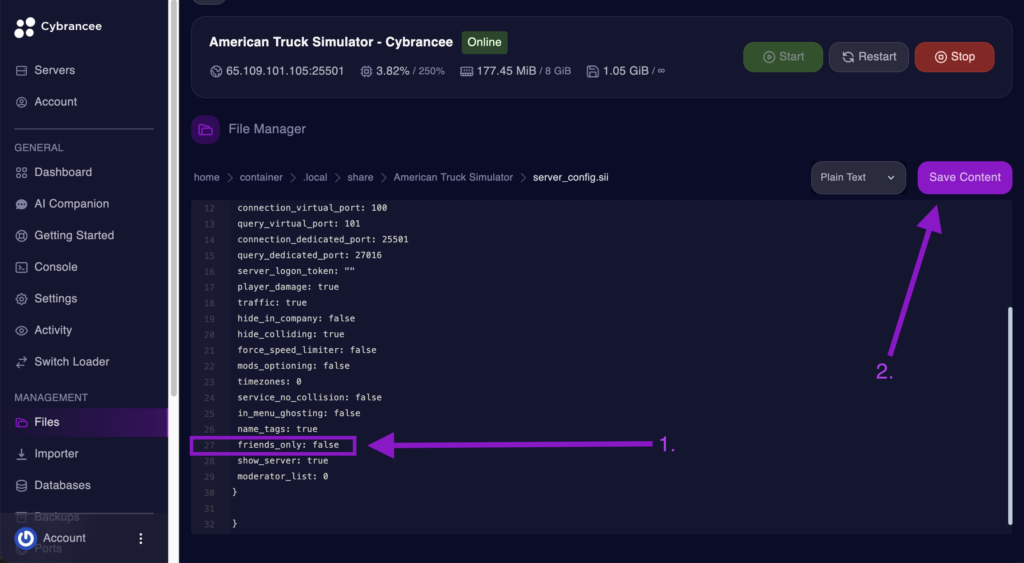Click the service_no_collision: false line
The width and height of the screenshot is (1024, 563).
(310, 397)
